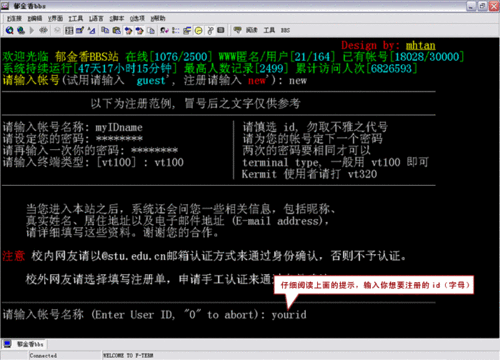Screen dimensions: 500x360
Task: Click the blue card with pencil icon
Action: coord(80,31)
